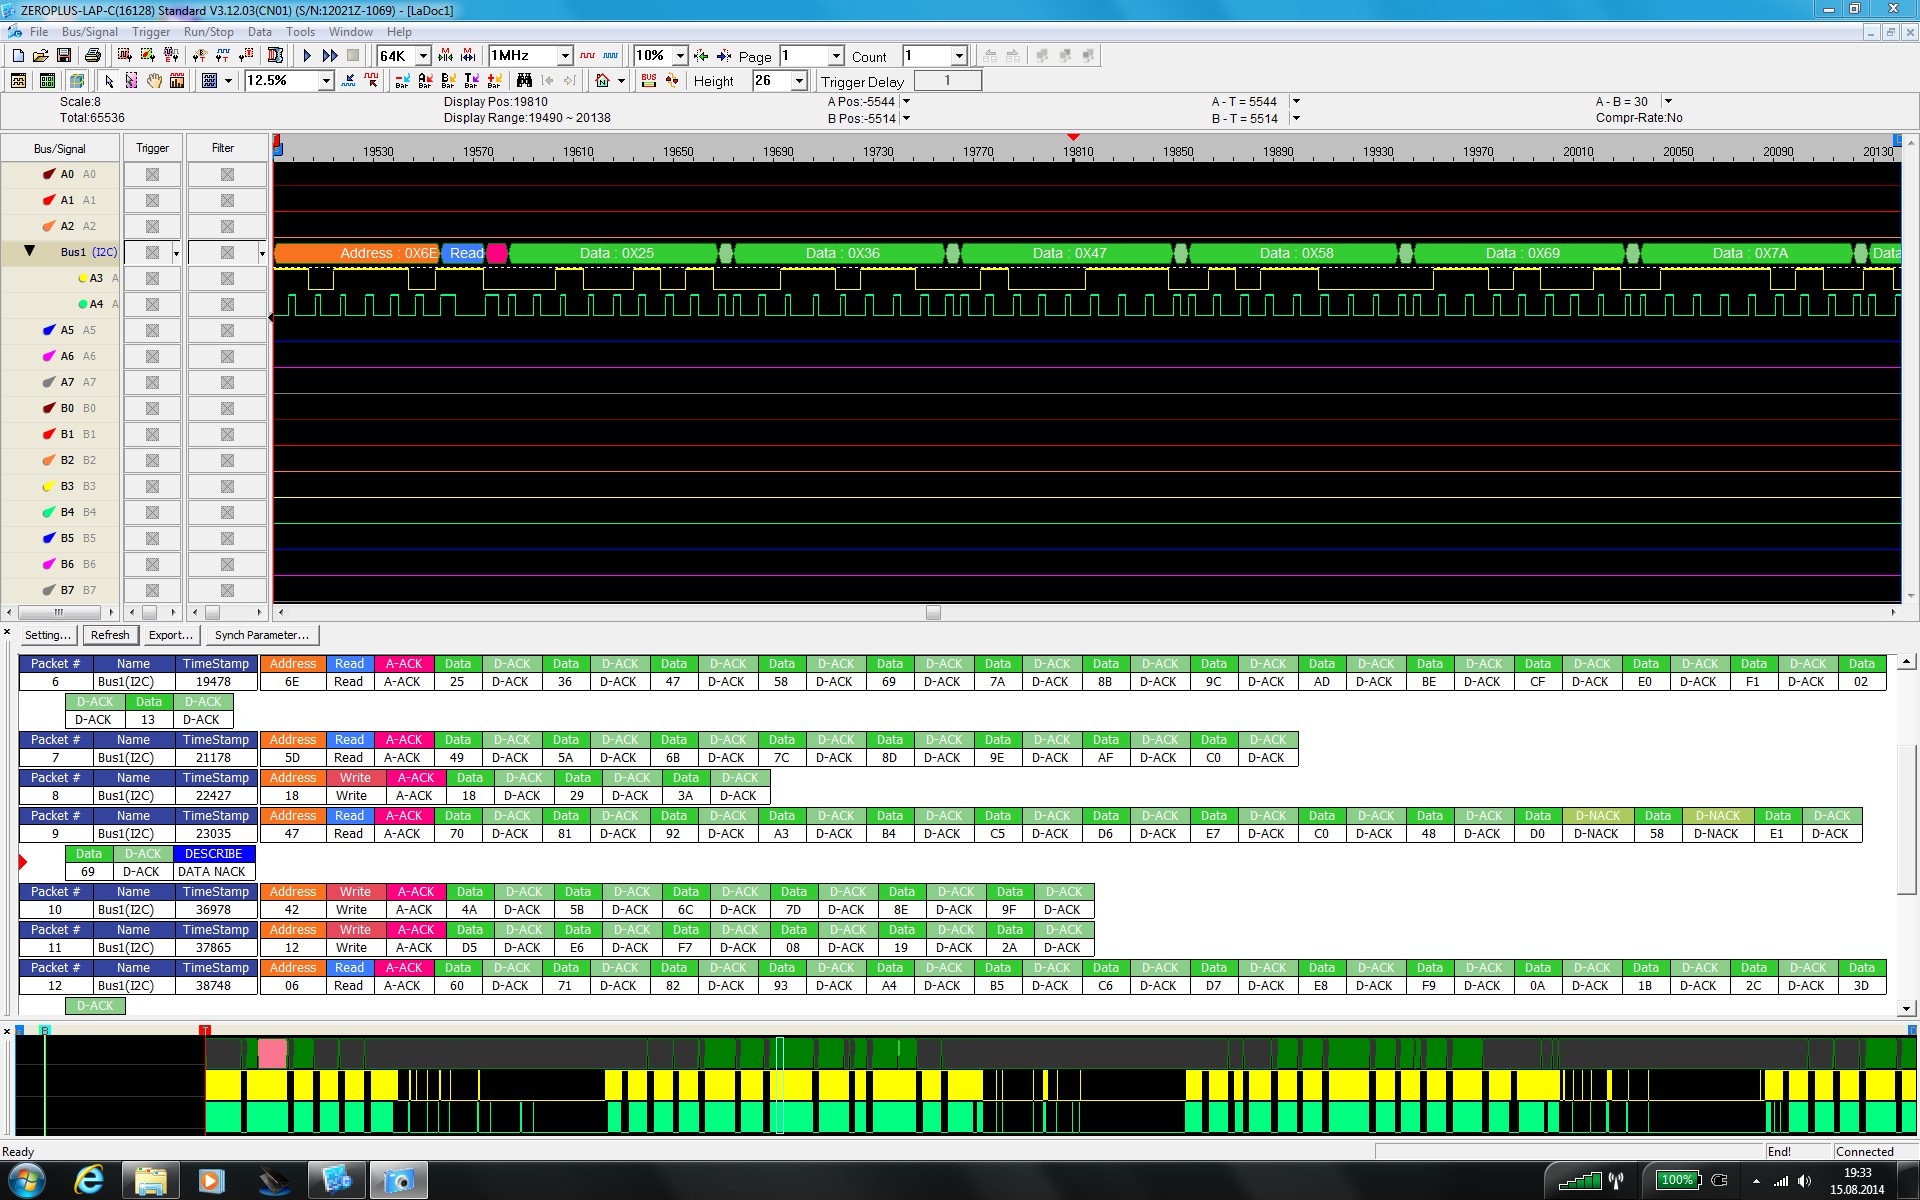Click the Internet Explorer taskbar icon
The width and height of the screenshot is (1920, 1200).
[x=89, y=1181]
